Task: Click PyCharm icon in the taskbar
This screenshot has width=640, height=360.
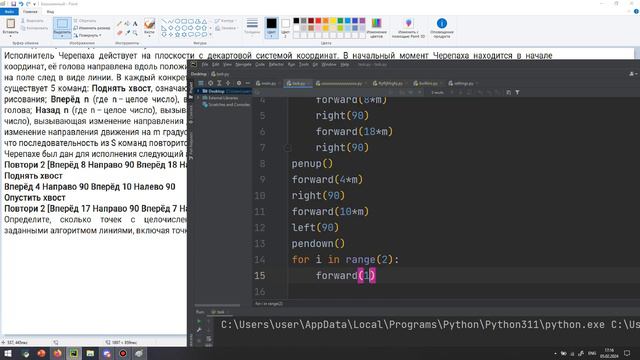Action: (x=74, y=353)
